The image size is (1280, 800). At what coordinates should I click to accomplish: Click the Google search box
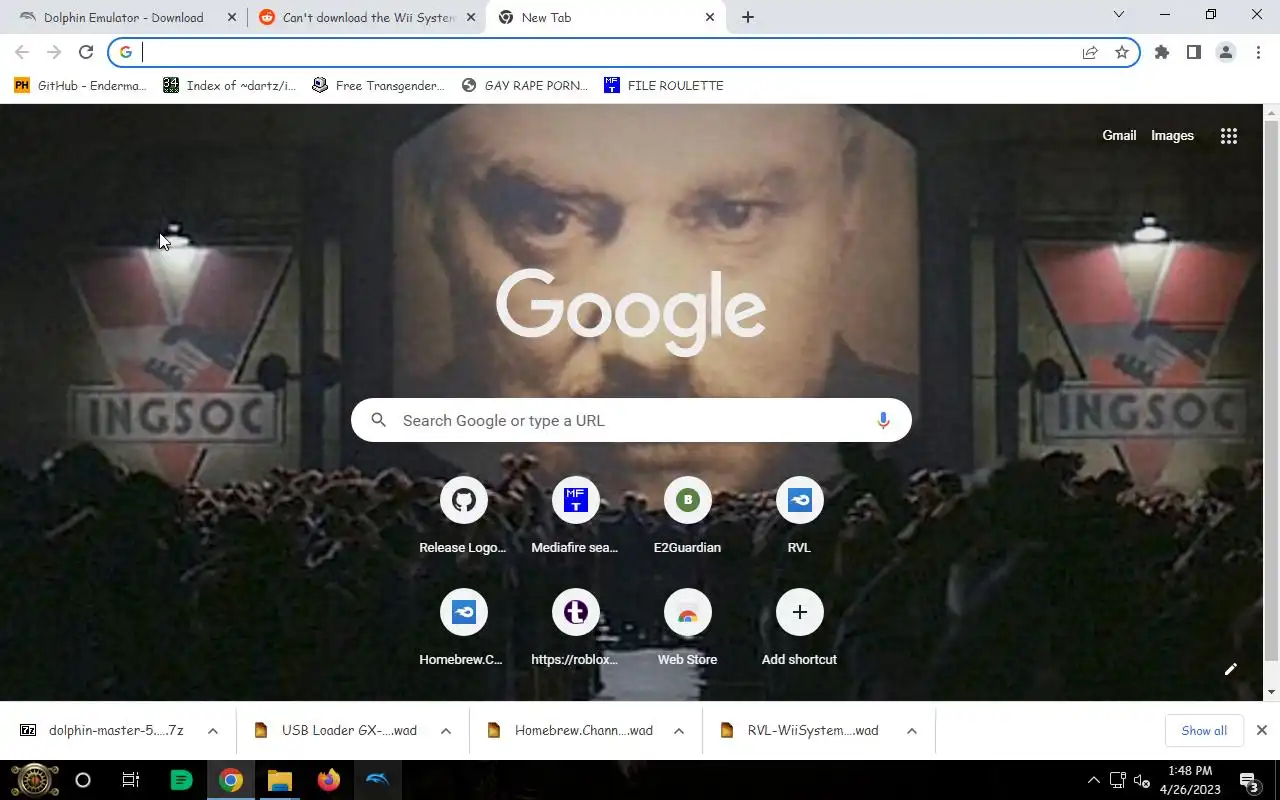click(631, 421)
